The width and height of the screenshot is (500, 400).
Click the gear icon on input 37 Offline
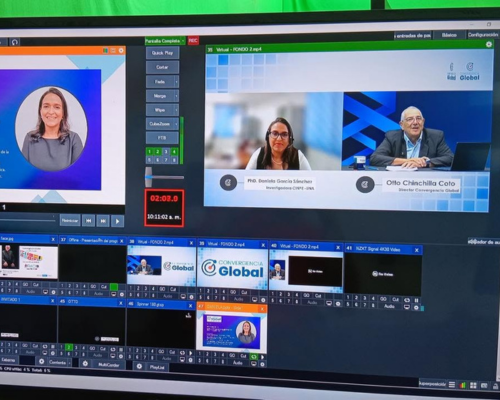pos(122,294)
